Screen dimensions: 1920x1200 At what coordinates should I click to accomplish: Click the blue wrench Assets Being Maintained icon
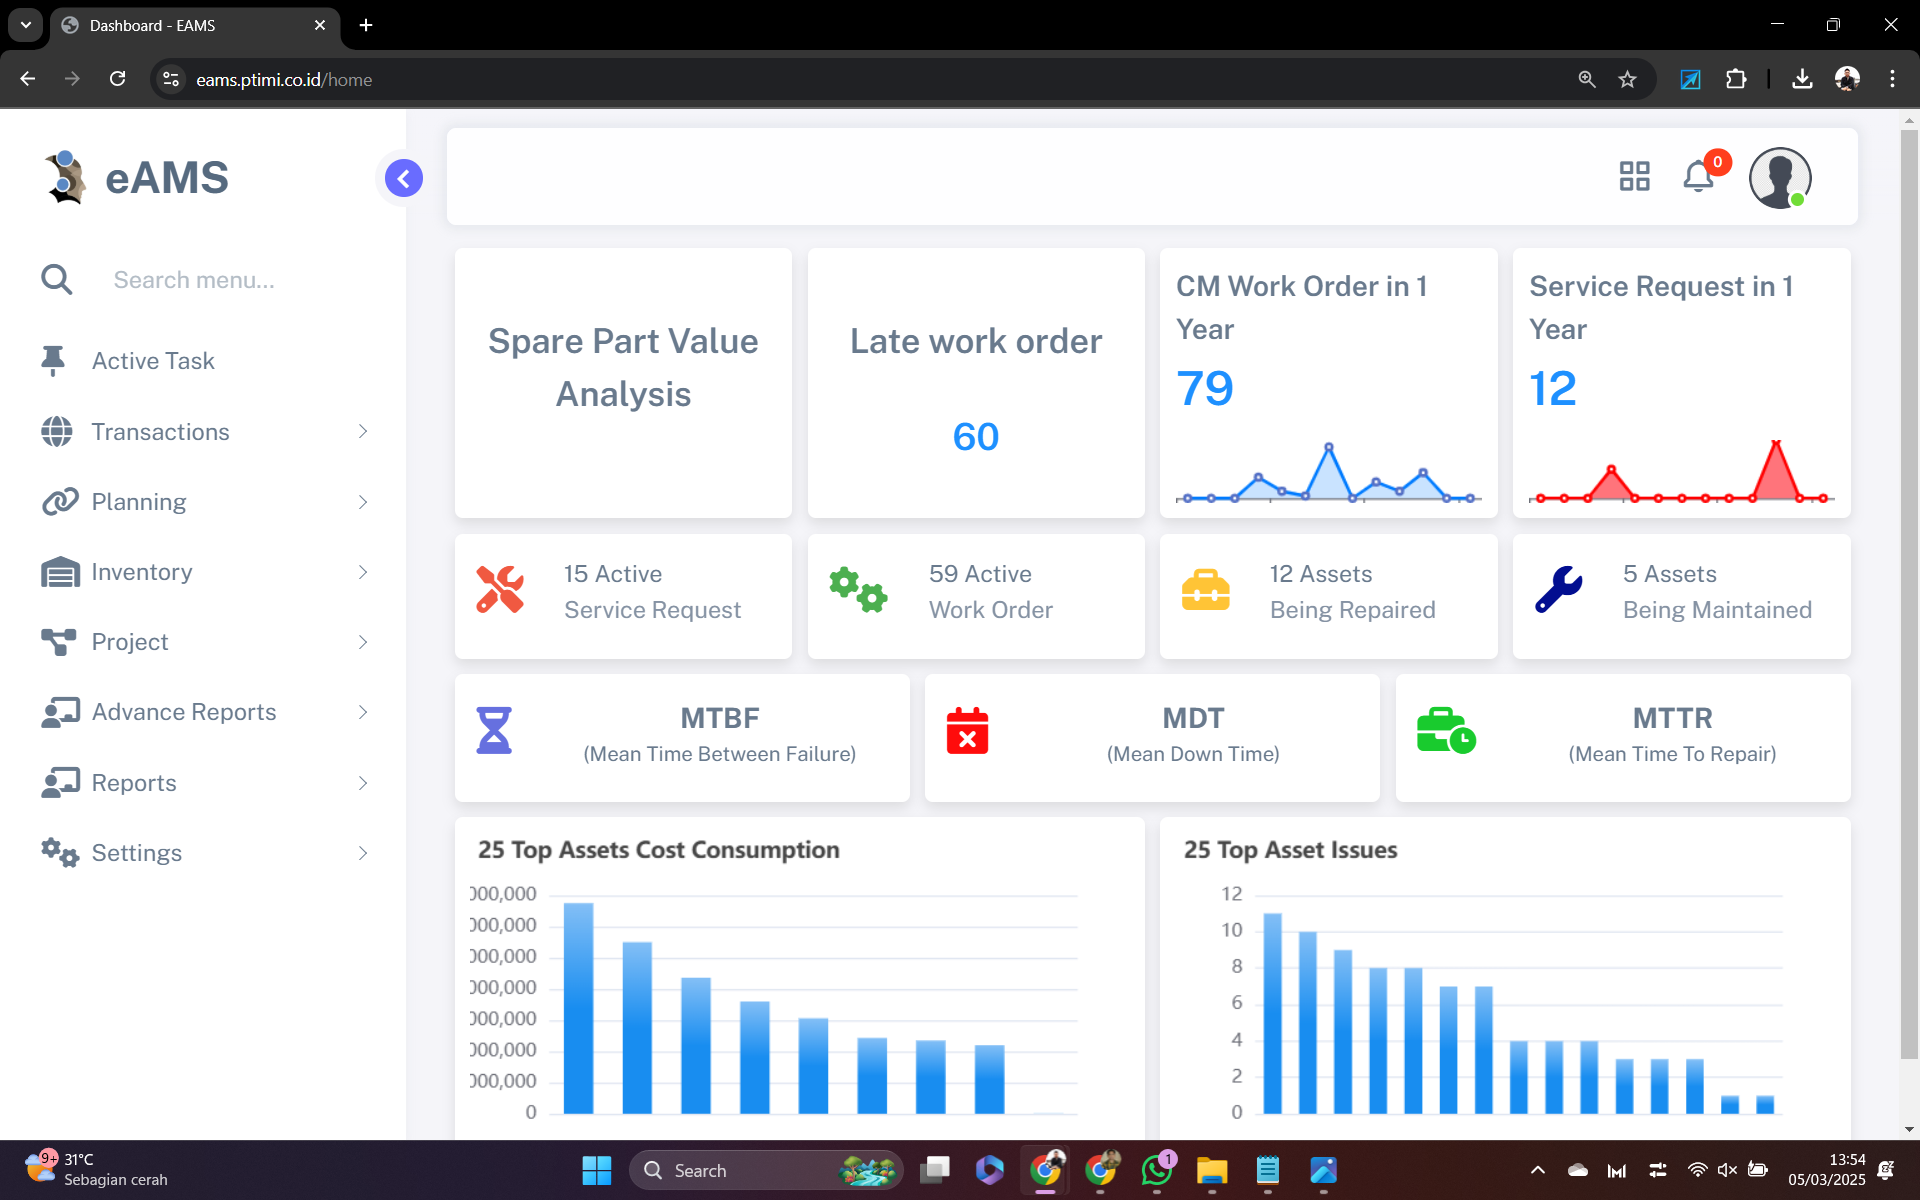click(x=1558, y=590)
